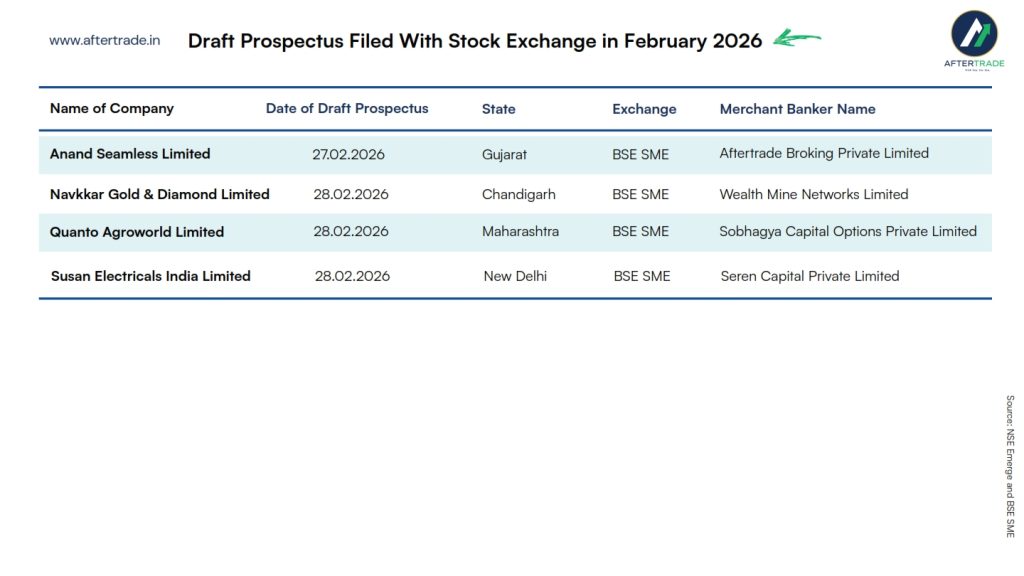This screenshot has height=576, width=1024.
Task: Open the www.aftertrade.in website link
Action: (105, 41)
